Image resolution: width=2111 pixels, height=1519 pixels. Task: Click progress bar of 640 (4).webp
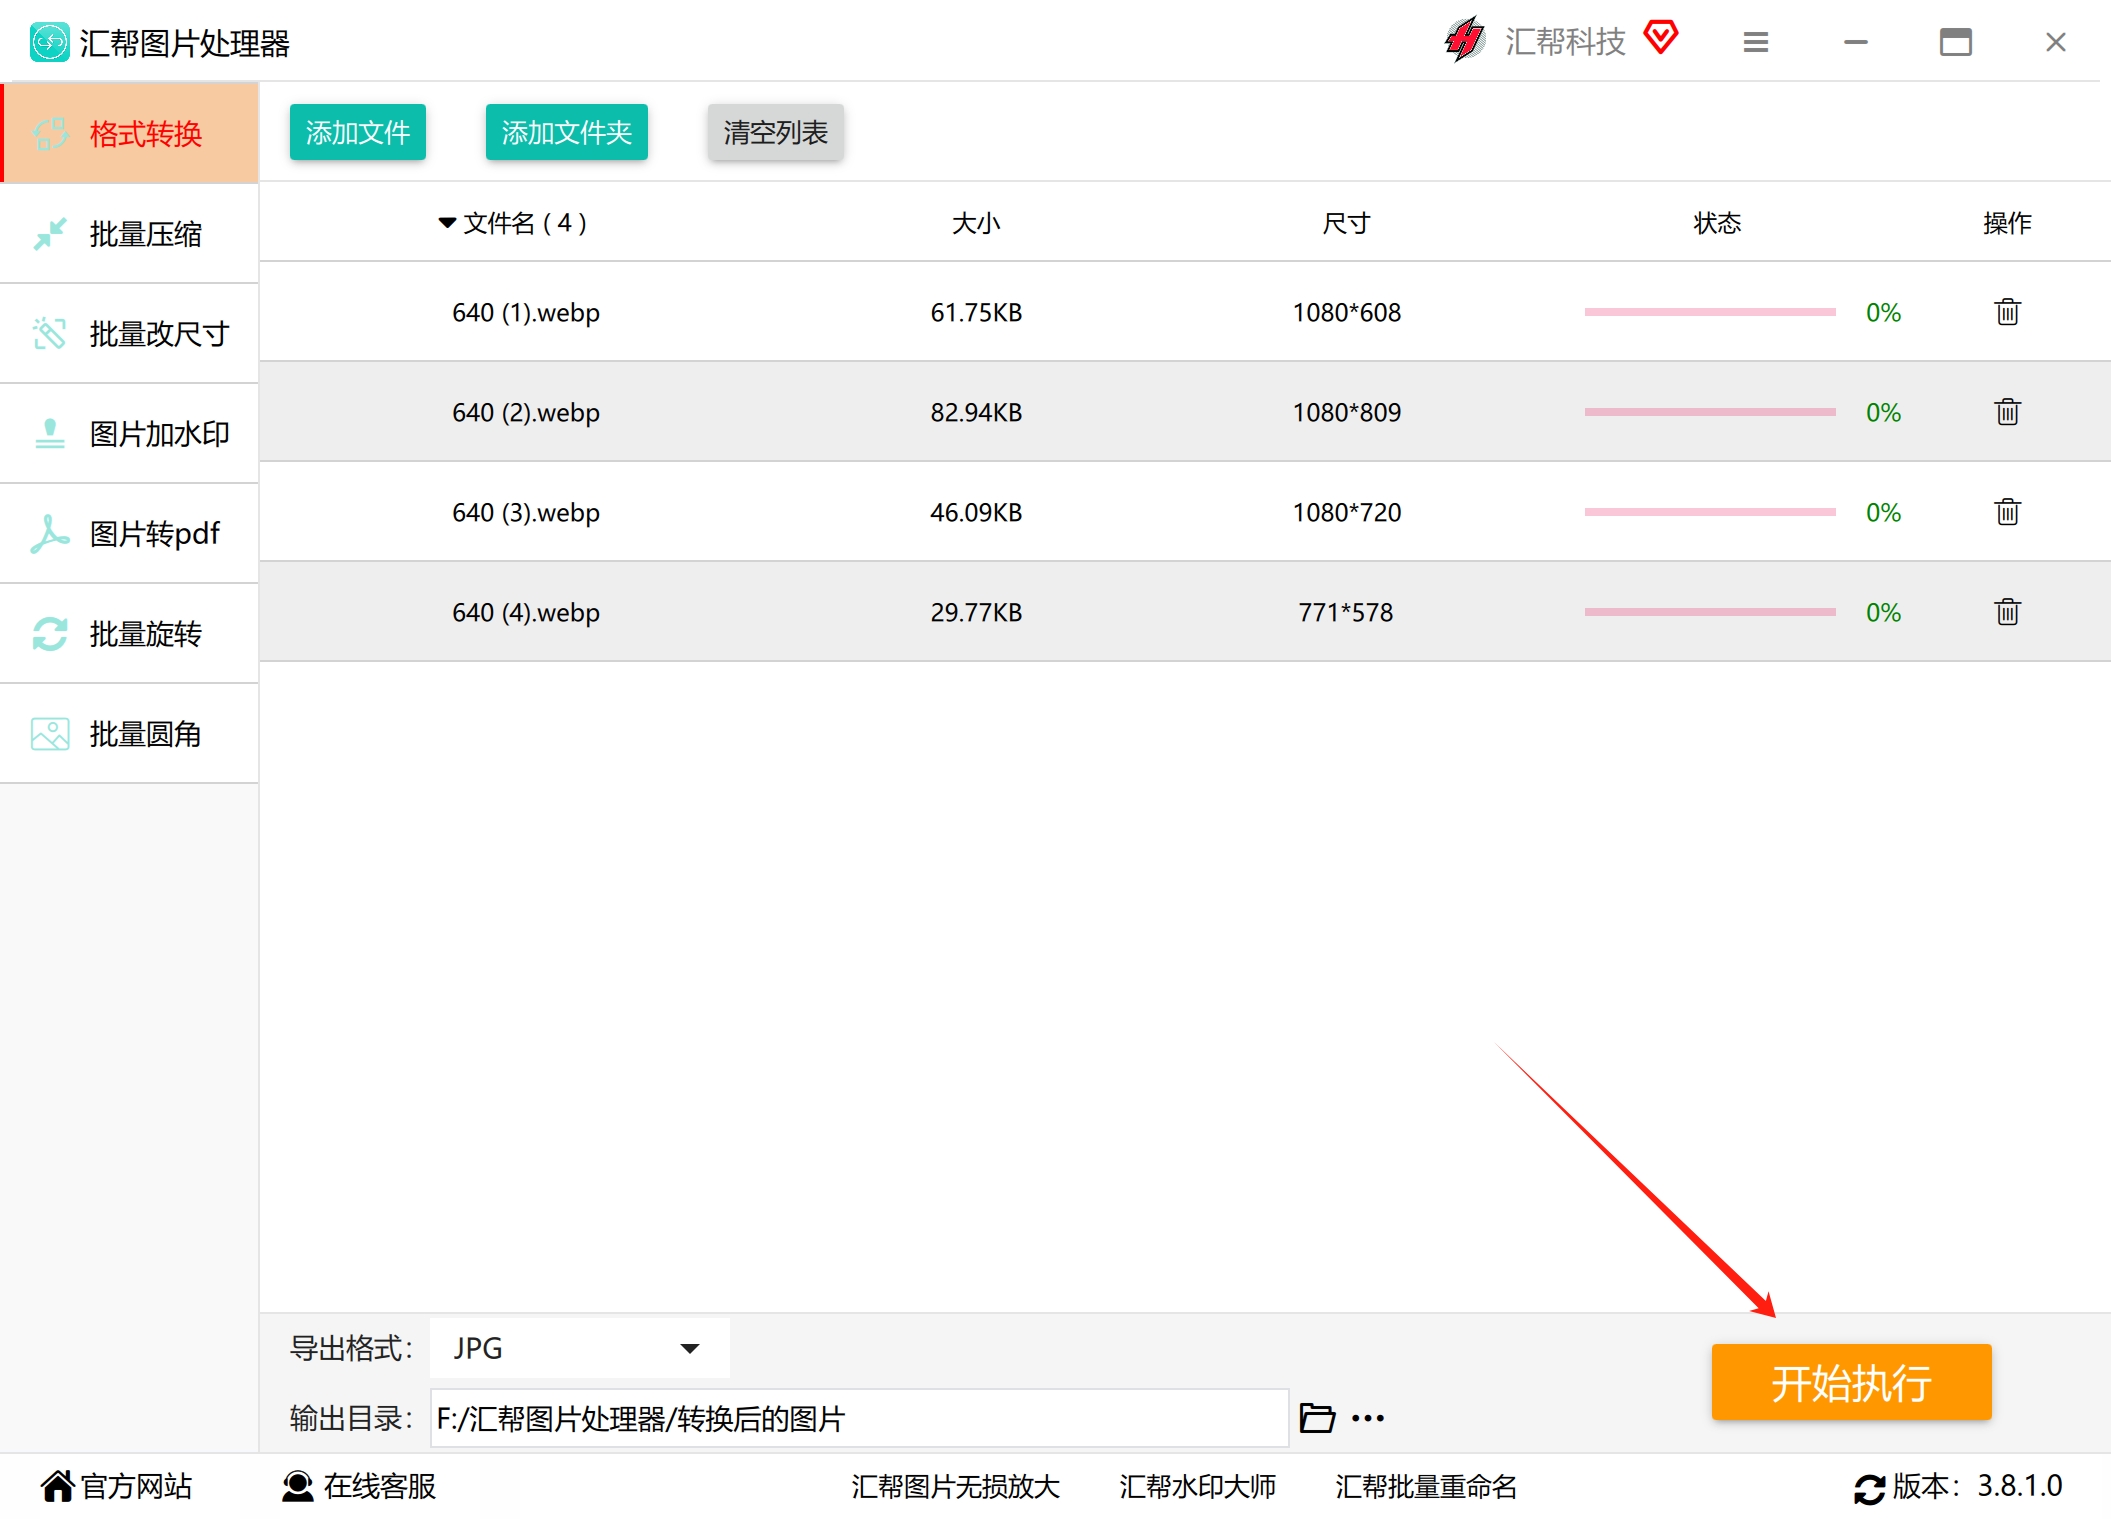(1710, 612)
